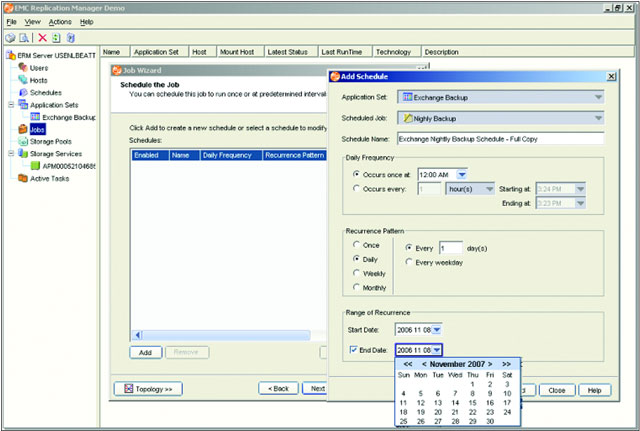Open the End Date dropdown arrow
The height and width of the screenshot is (431, 640).
point(437,350)
